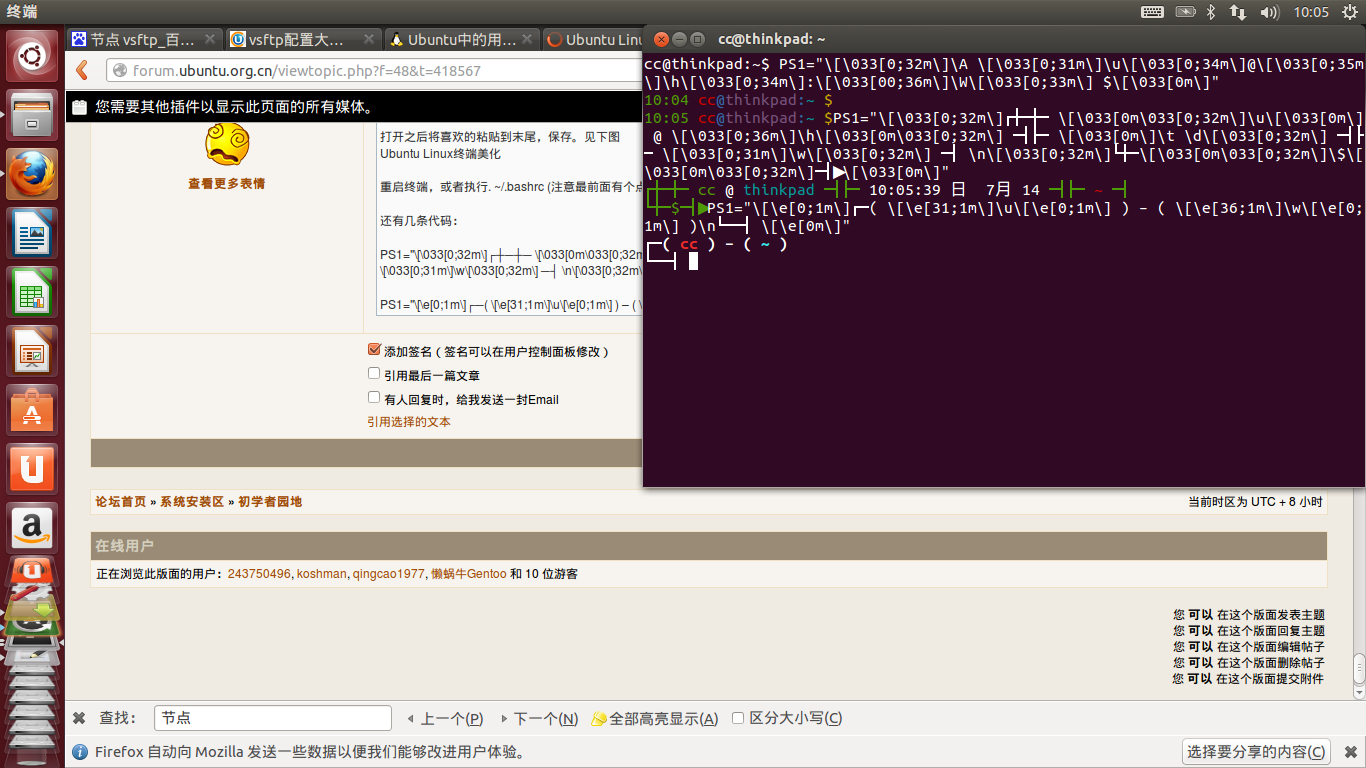
Task: Open LibreOffice Writer from launcher
Action: [32, 234]
